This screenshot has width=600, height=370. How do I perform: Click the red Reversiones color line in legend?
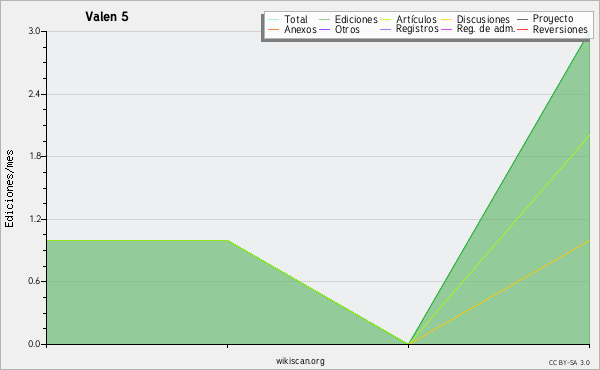pyautogui.click(x=522, y=29)
